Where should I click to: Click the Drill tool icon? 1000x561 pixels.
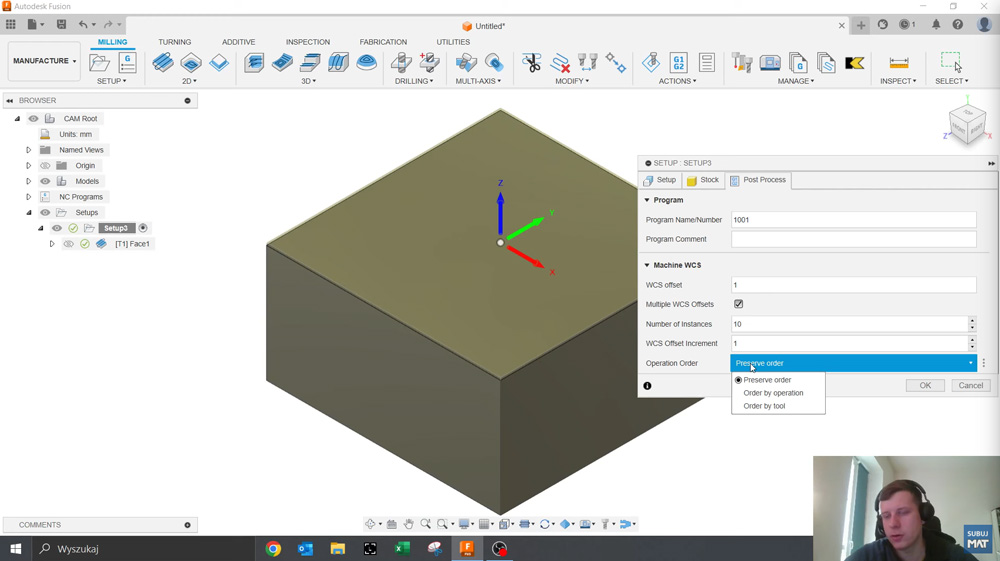click(402, 63)
